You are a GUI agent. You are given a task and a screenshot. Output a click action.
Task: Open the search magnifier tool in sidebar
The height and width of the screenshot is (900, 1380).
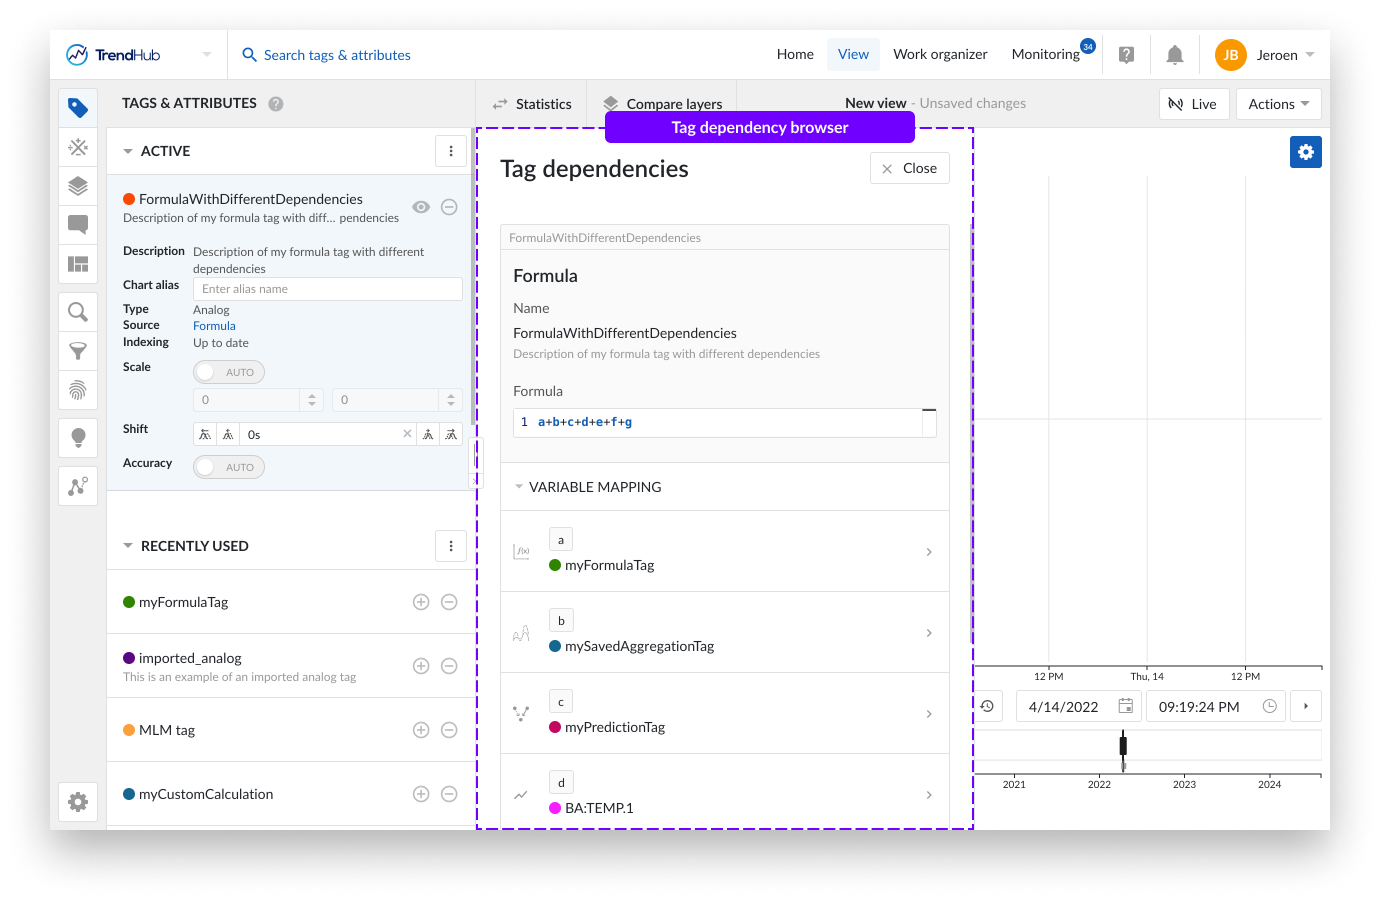(x=78, y=312)
